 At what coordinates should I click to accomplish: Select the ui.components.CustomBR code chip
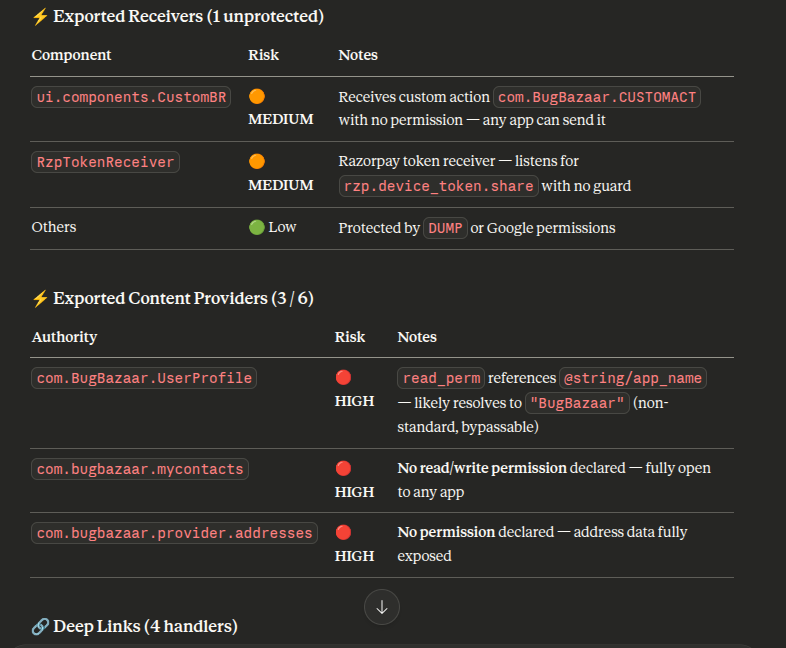coord(132,97)
